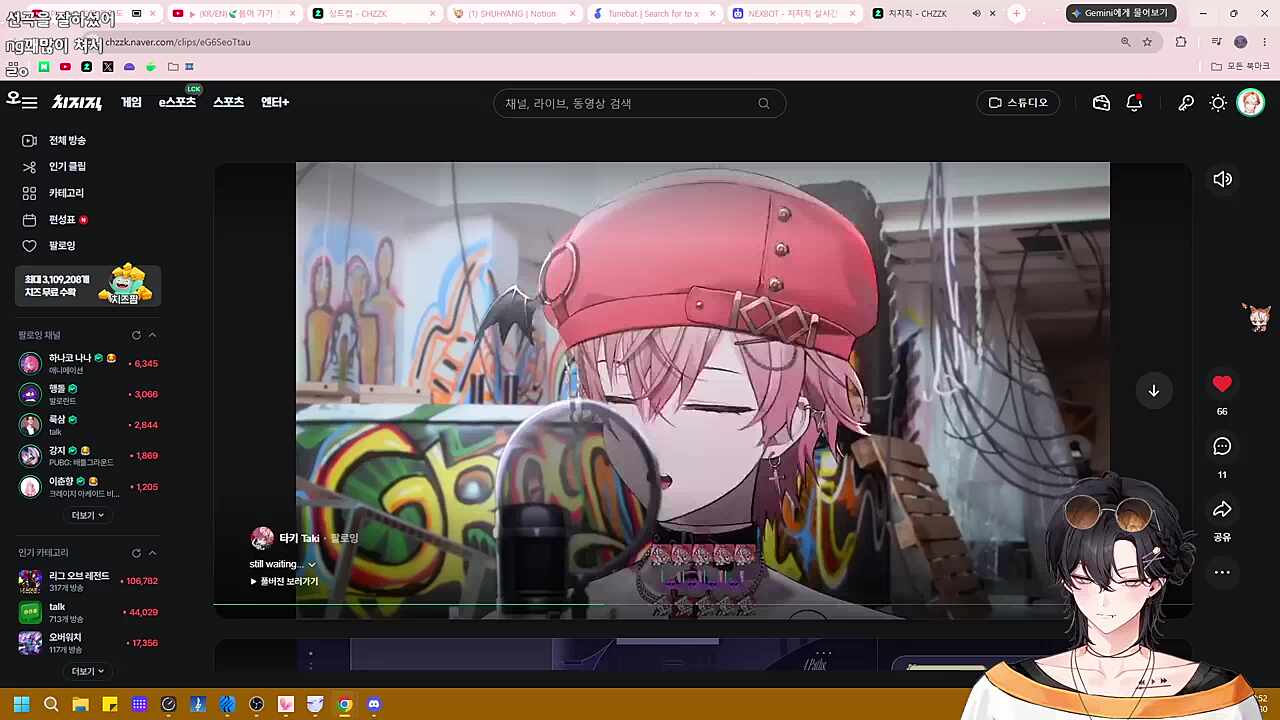Screen dimensions: 1280x720
Task: Open the 타키 Taki channel avatar
Action: [x=262, y=538]
